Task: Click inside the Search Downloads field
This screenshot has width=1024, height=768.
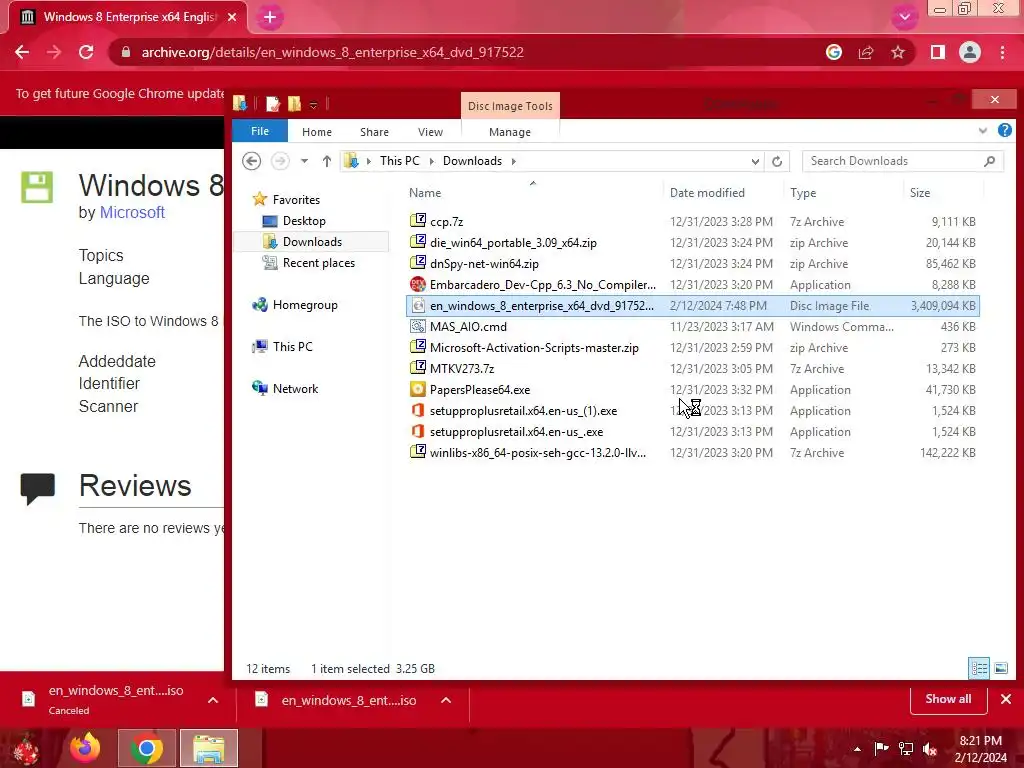Action: point(903,161)
